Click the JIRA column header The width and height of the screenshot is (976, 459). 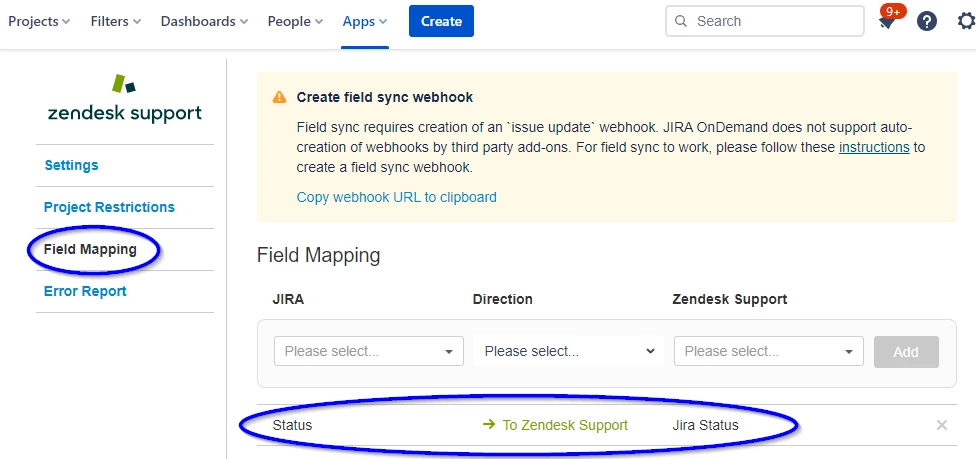click(x=288, y=299)
